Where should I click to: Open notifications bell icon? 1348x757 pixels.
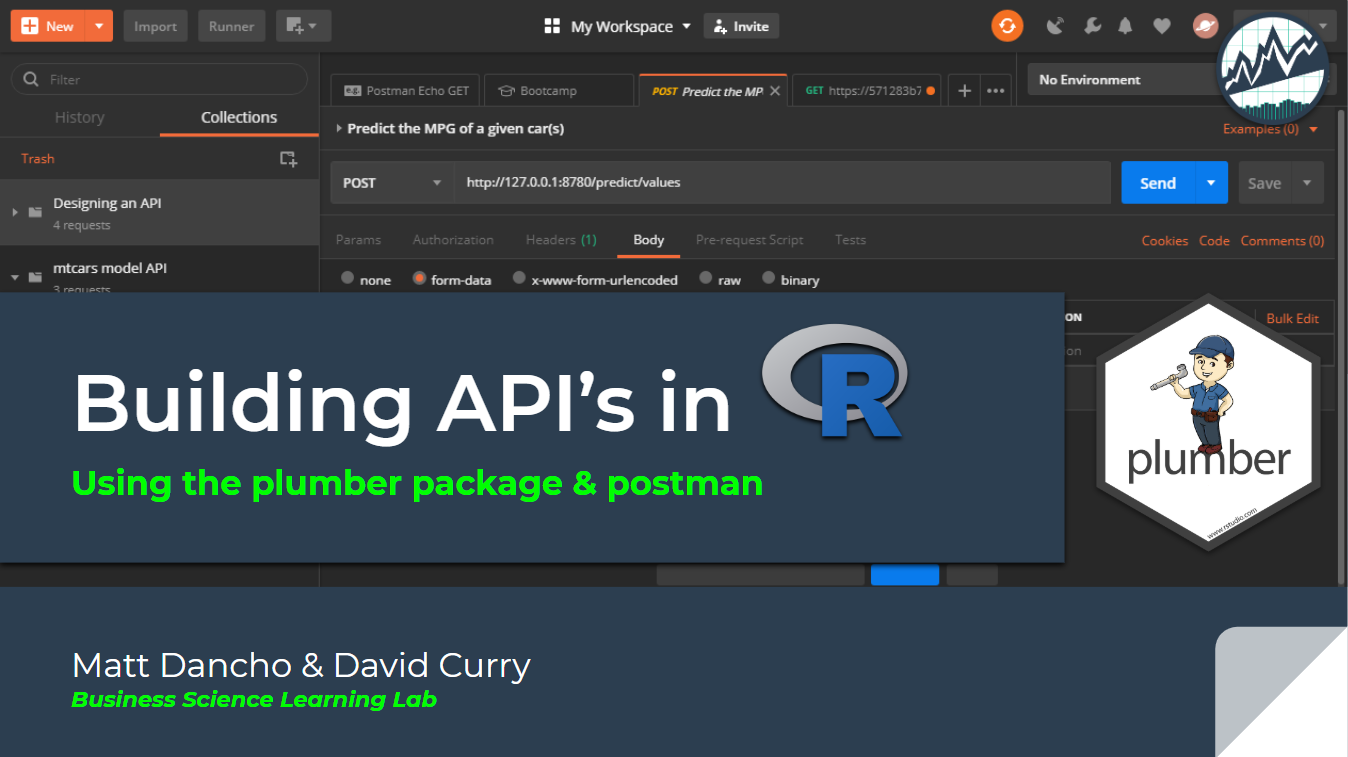(1126, 26)
